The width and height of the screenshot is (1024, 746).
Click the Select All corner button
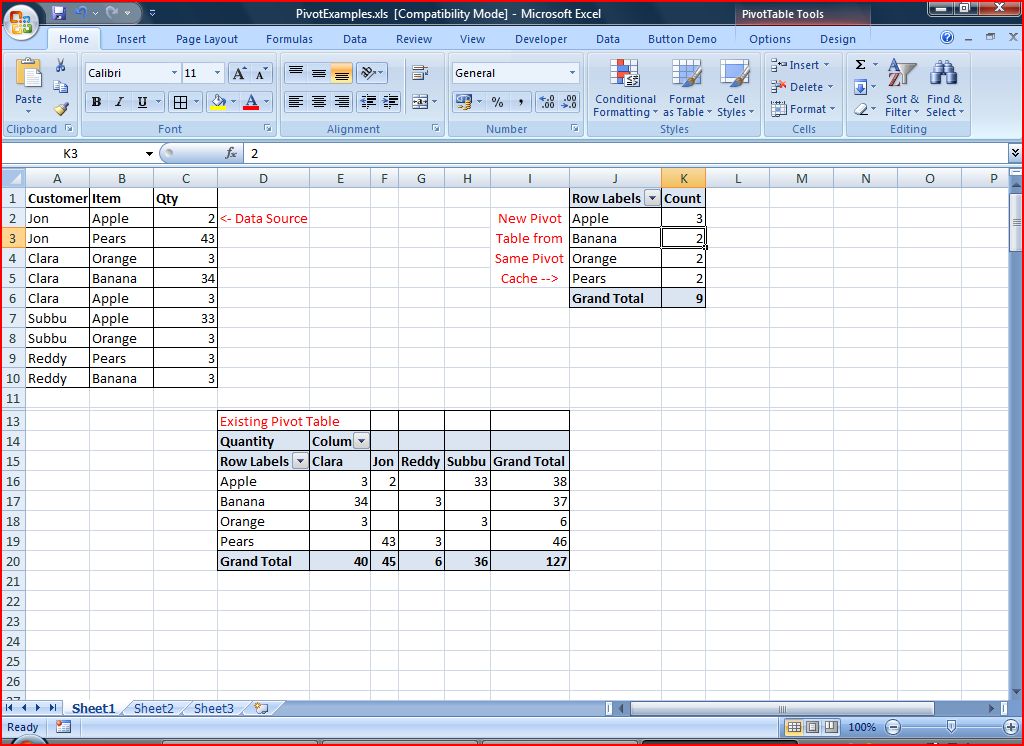[13, 178]
